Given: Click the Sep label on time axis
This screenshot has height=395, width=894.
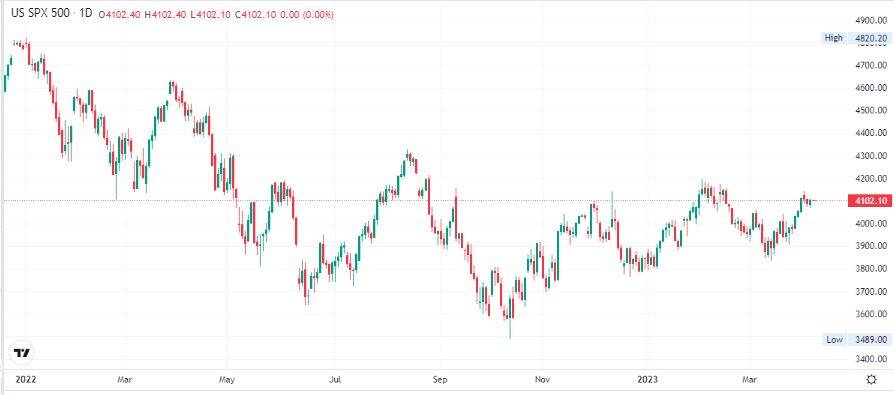Looking at the screenshot, I should pyautogui.click(x=440, y=379).
